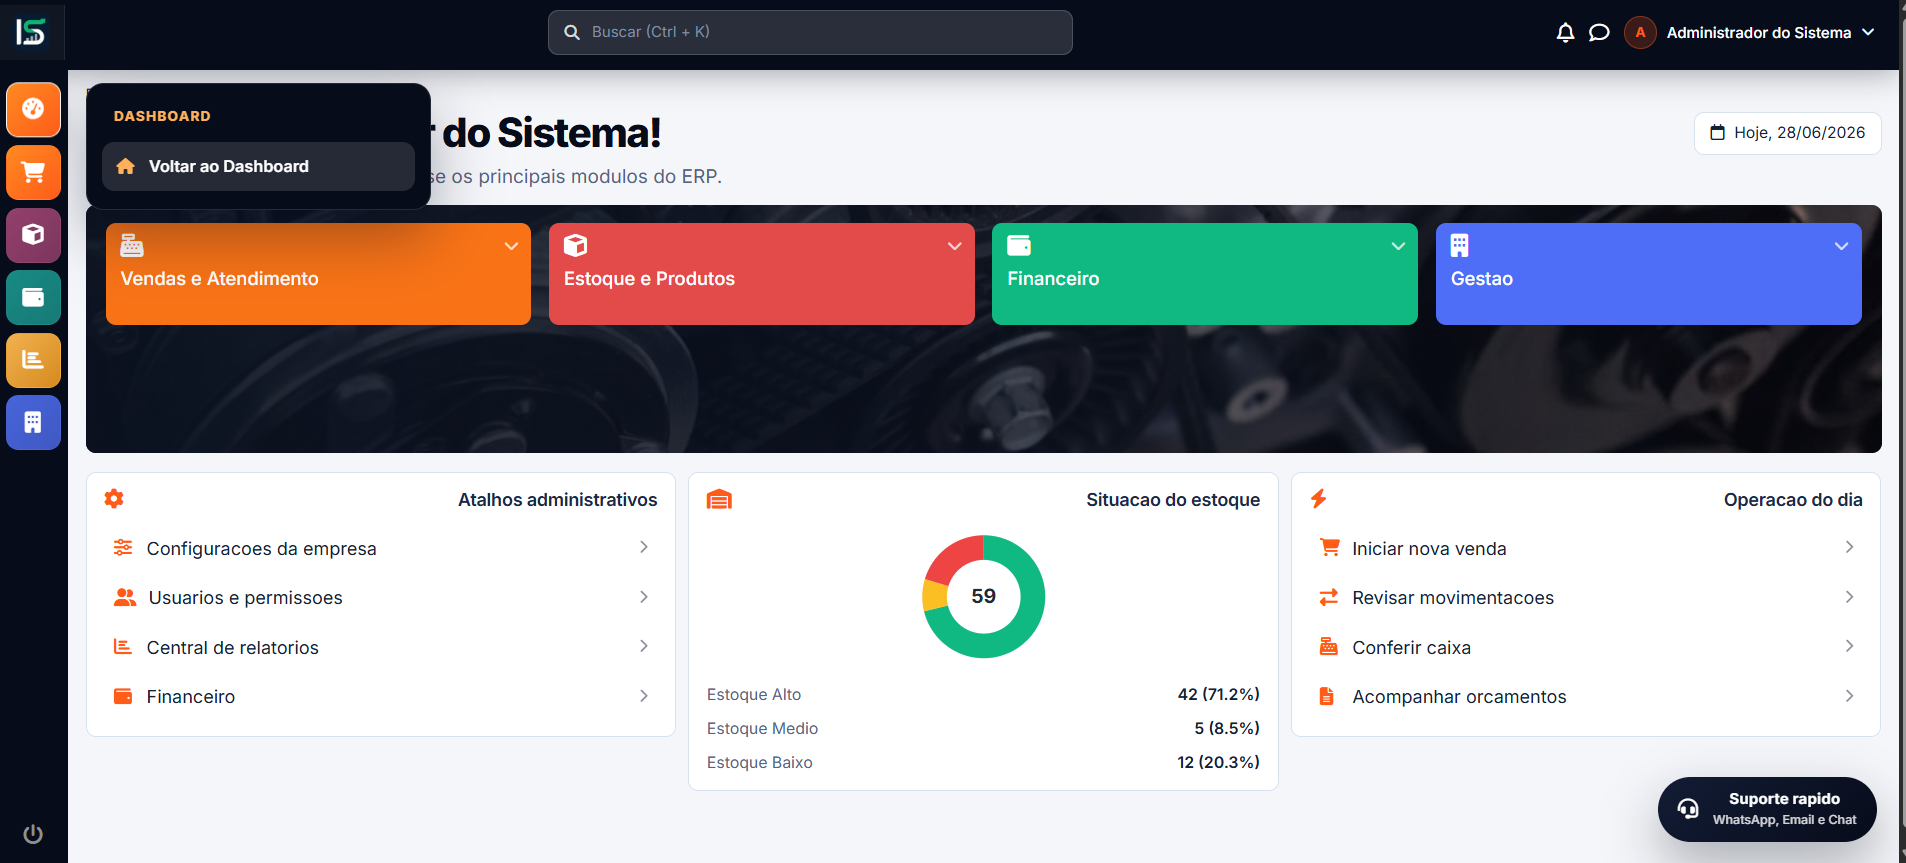The image size is (1906, 863).
Task: Click the chart icon beside Central de relatorios
Action: pyautogui.click(x=123, y=647)
